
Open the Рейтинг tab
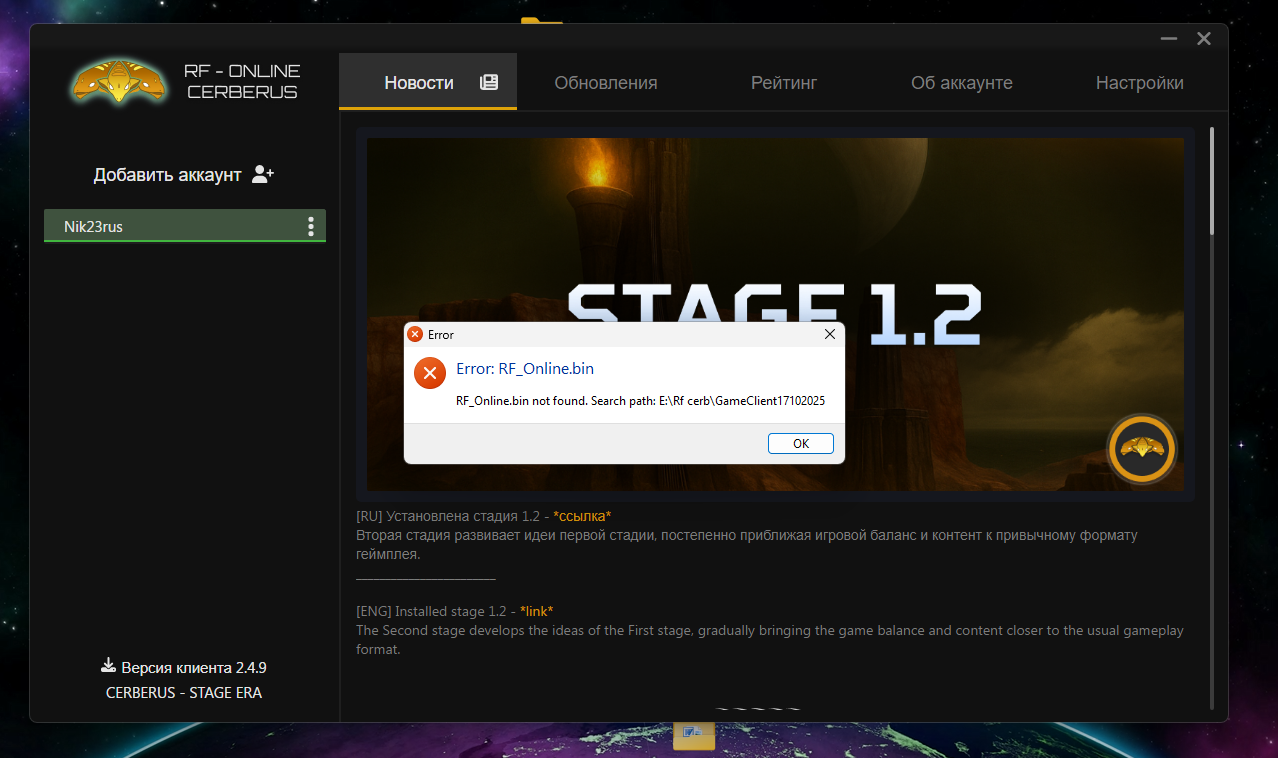[x=784, y=83]
